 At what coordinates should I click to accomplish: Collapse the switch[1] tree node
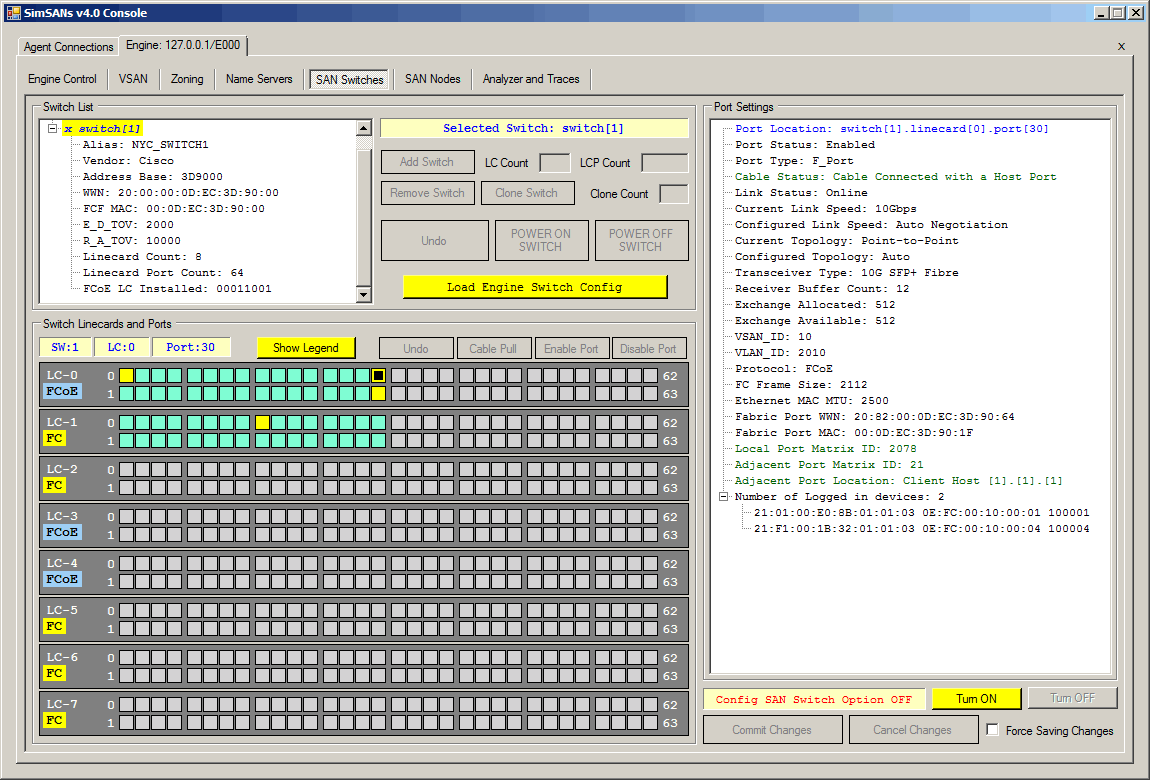[x=52, y=129]
